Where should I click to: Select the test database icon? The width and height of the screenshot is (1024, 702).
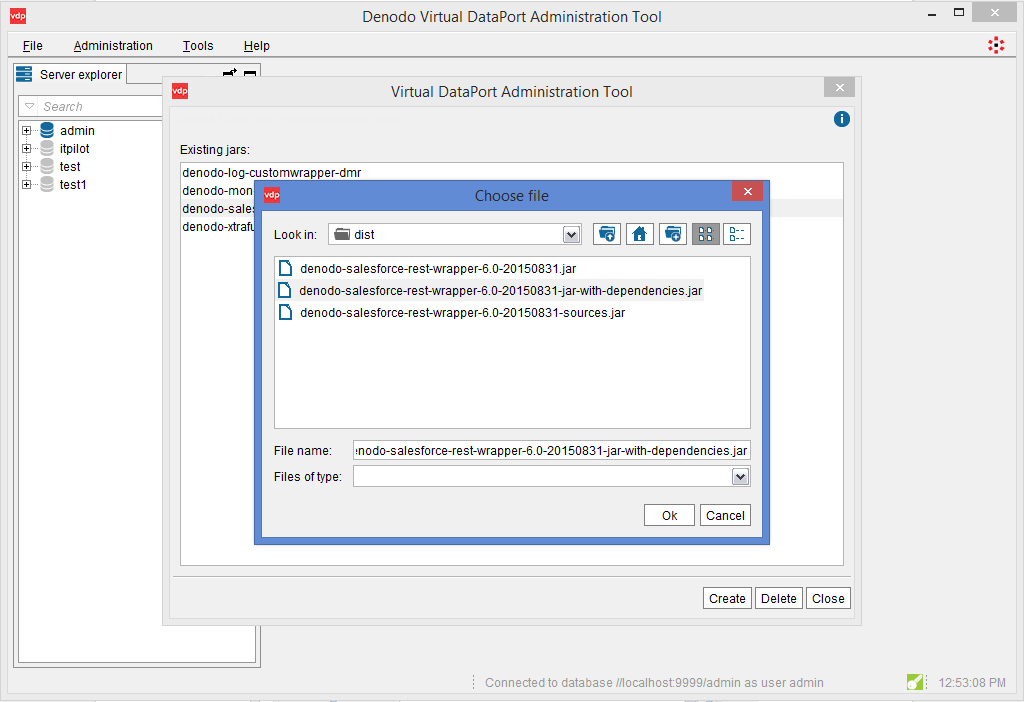pyautogui.click(x=47, y=166)
